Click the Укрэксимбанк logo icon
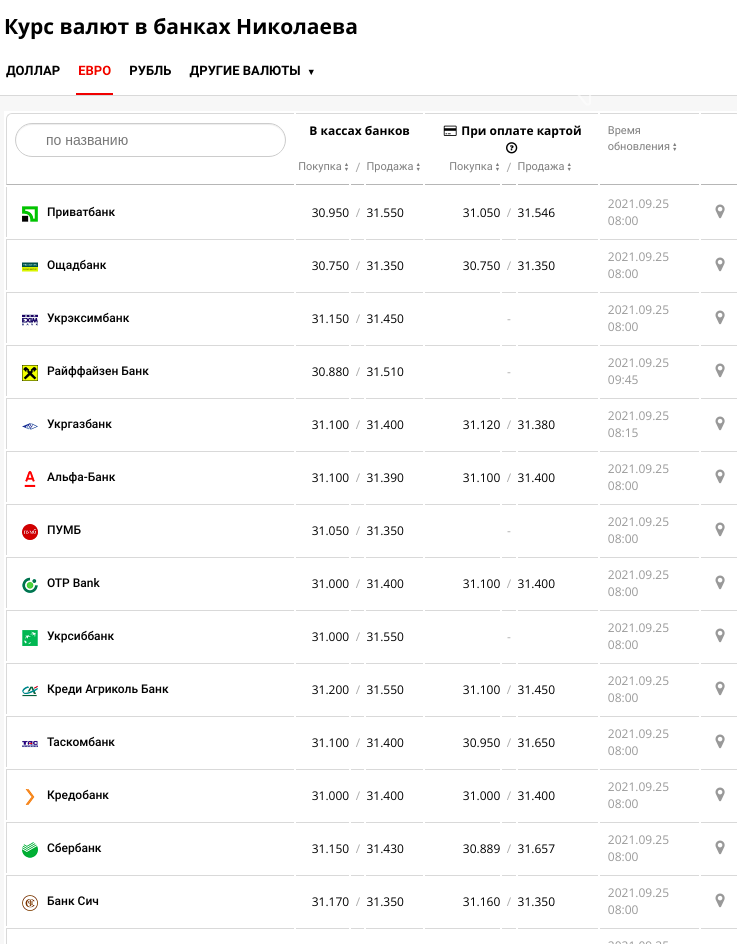 (x=30, y=319)
